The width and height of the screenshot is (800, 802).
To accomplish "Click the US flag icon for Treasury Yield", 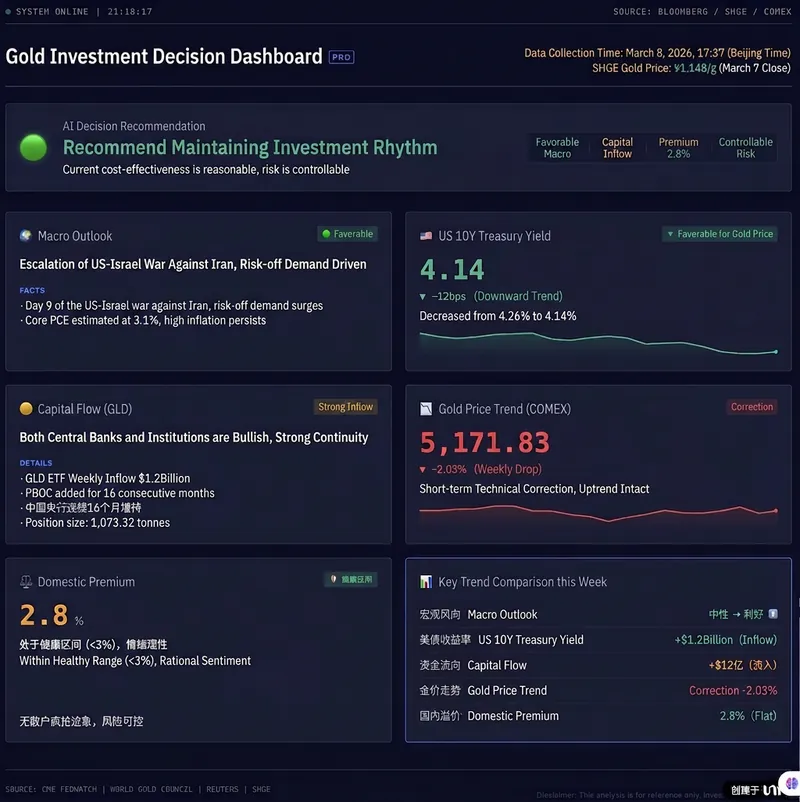I will point(426,236).
